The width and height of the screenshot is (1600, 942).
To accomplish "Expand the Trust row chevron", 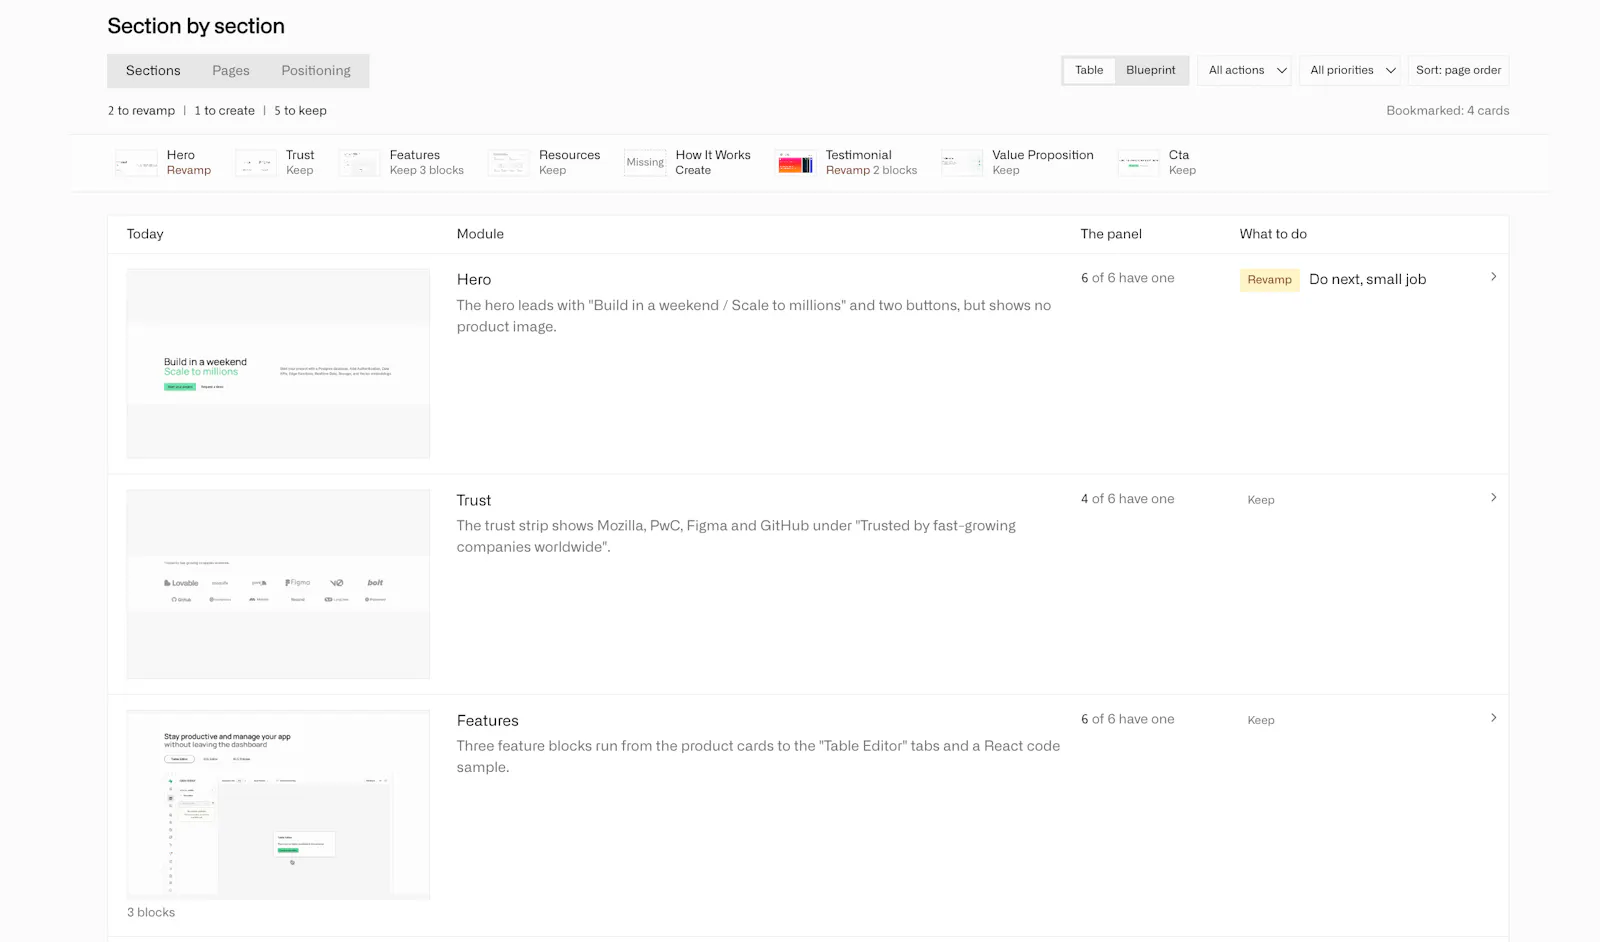I will [1493, 498].
